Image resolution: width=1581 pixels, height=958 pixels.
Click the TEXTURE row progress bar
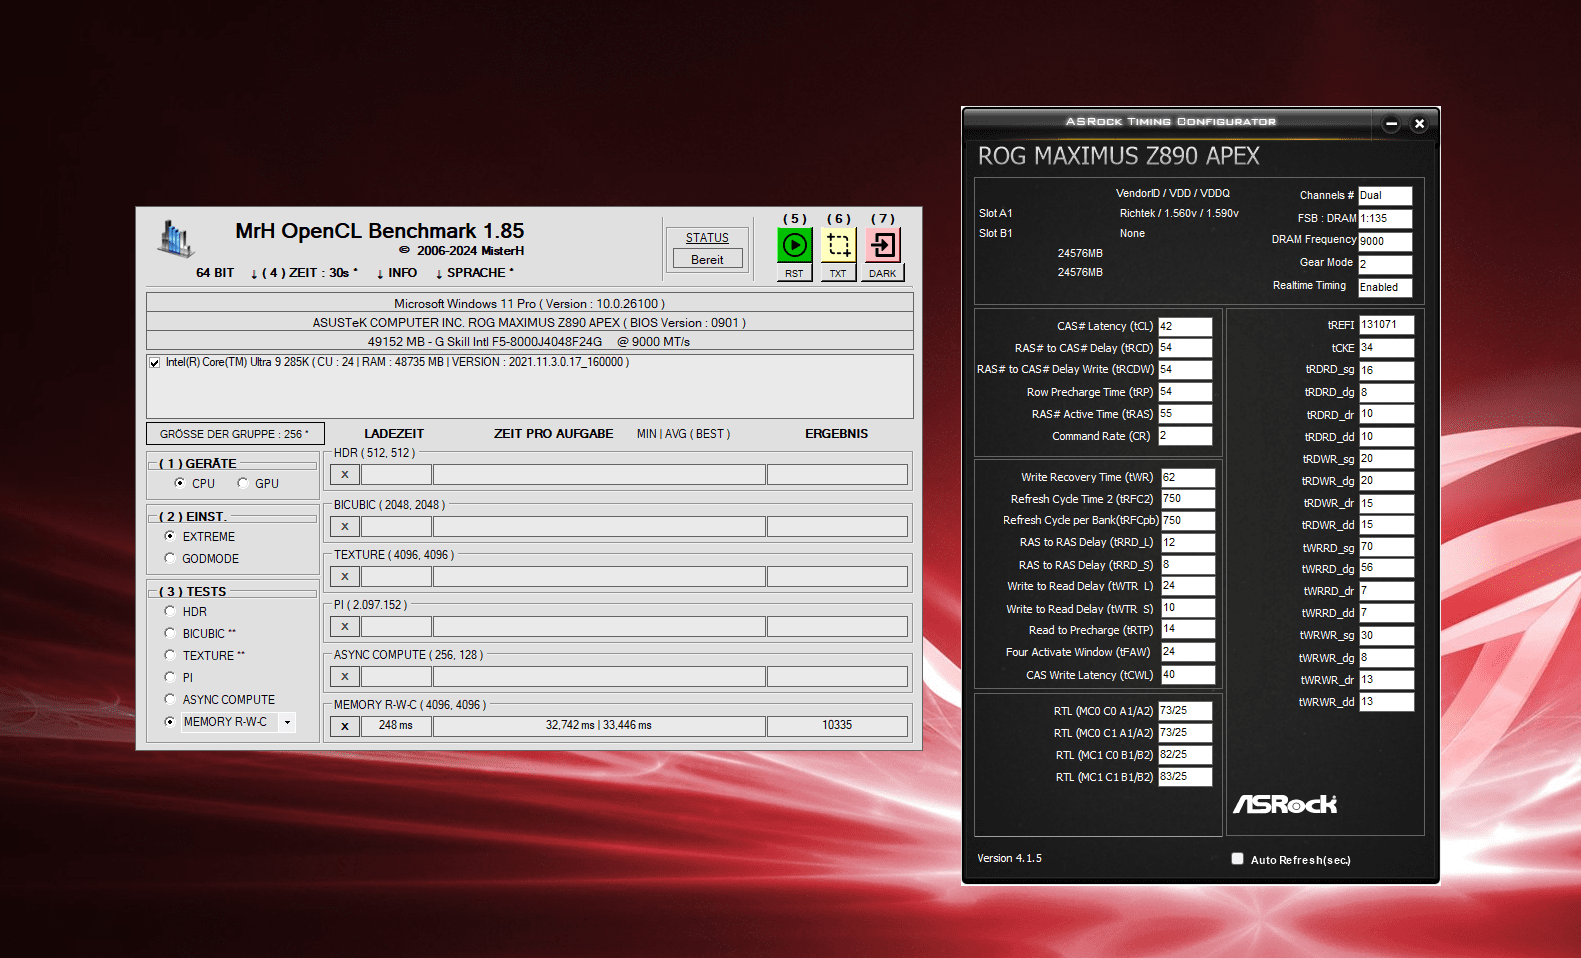click(599, 576)
